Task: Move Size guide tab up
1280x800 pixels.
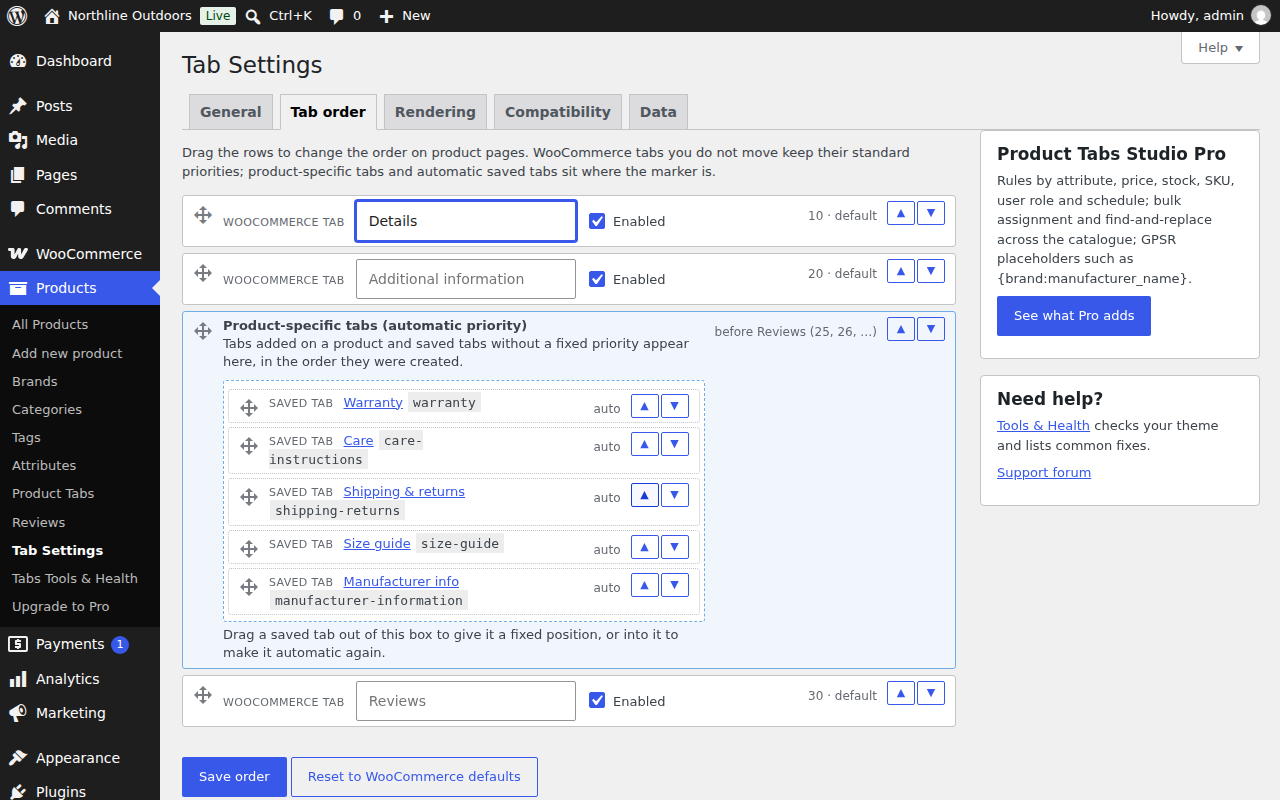Action: pos(645,547)
